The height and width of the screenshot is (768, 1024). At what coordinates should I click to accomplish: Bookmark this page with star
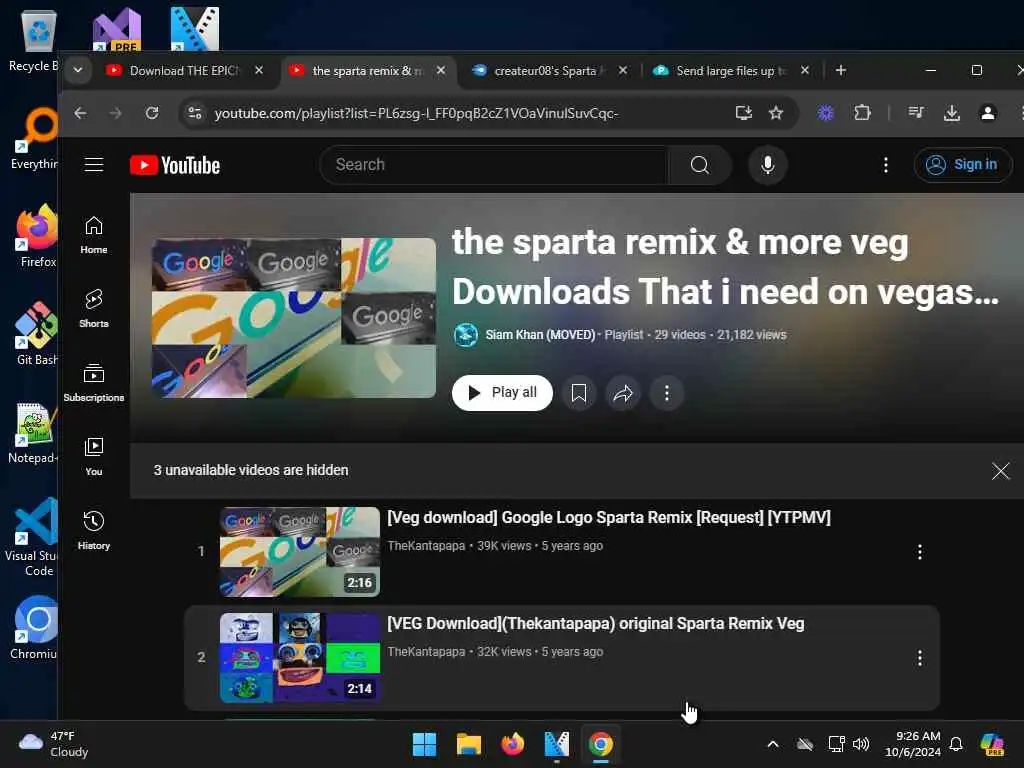(x=776, y=114)
